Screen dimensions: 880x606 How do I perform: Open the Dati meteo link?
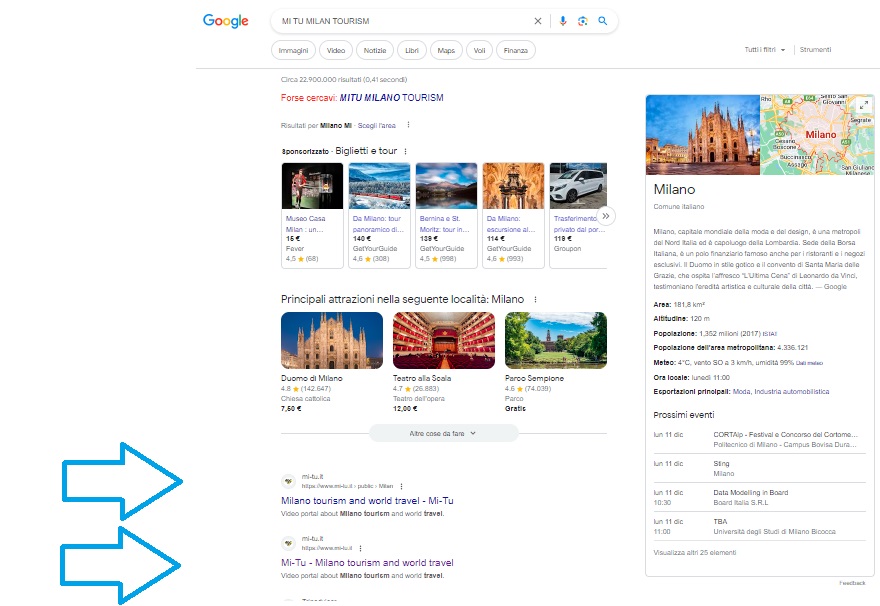coord(809,363)
